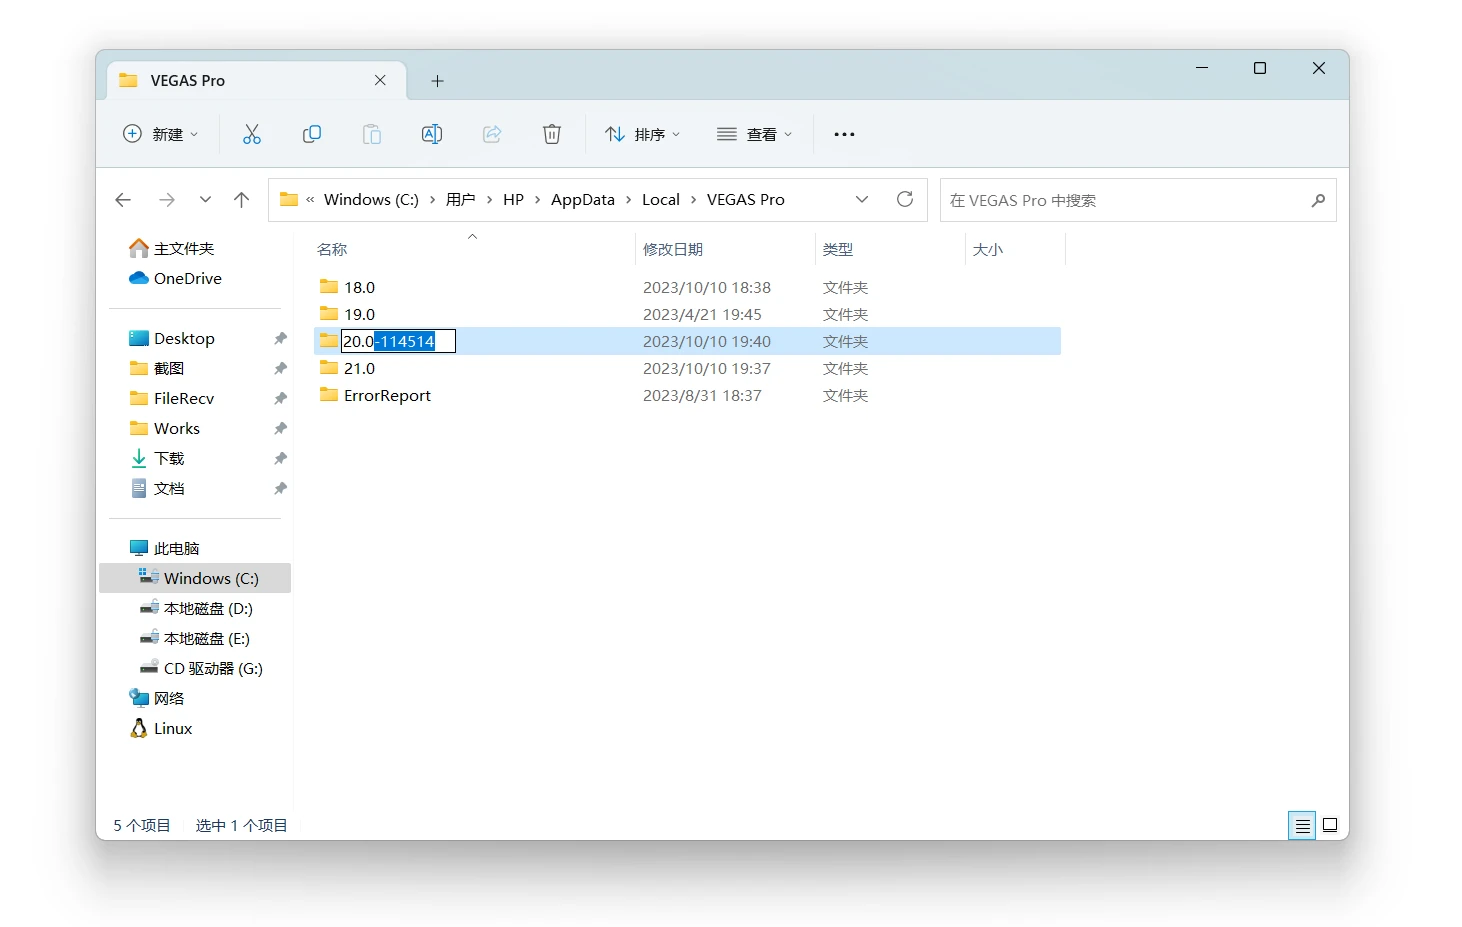
Task: Navigate to Windows (C:) in breadcrumb
Action: click(371, 200)
